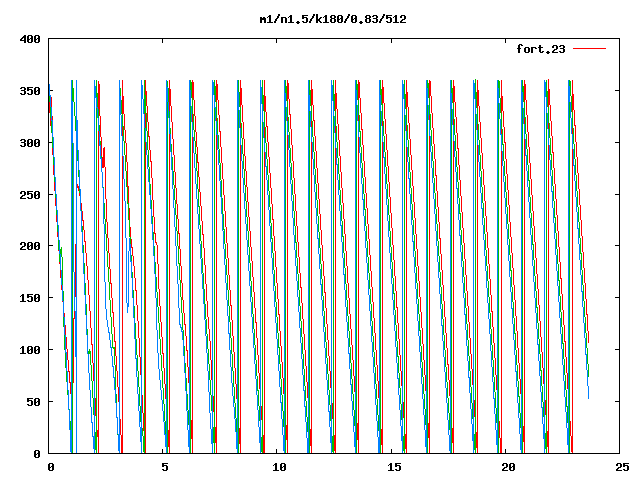Click the y-axis label 300
Screen dimensions: 640x480
tap(30, 143)
